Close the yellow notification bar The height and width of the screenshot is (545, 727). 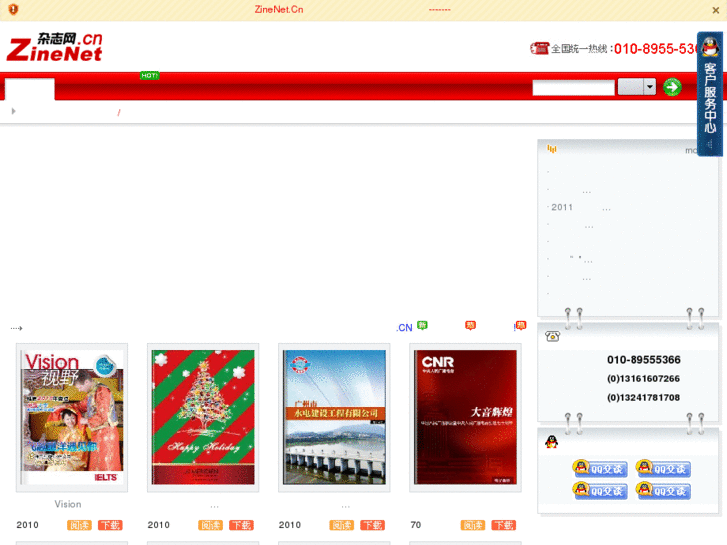715,10
